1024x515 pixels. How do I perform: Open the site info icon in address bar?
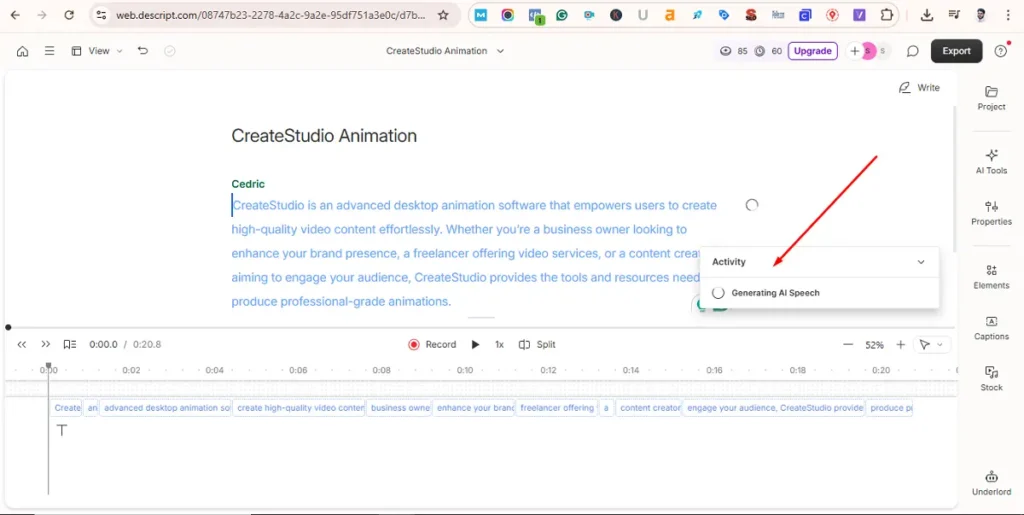coord(100,15)
